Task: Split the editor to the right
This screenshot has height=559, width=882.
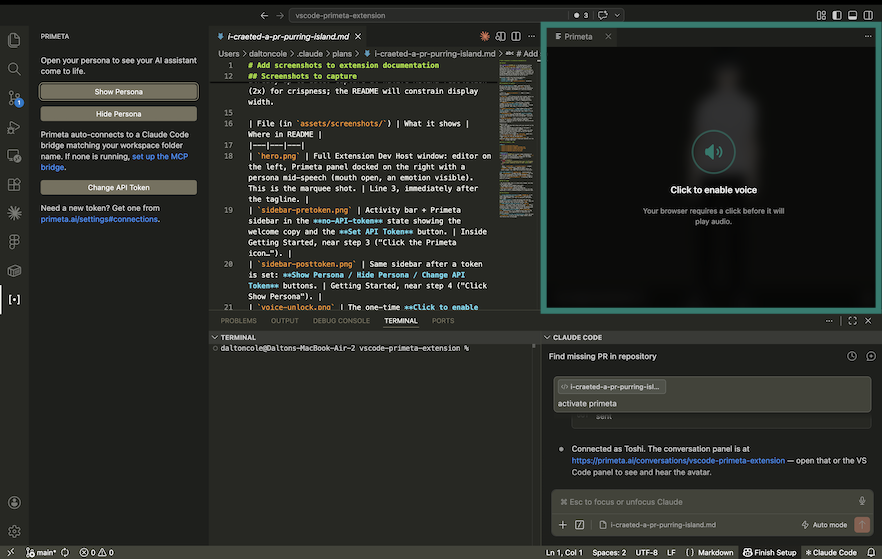Action: point(516,37)
